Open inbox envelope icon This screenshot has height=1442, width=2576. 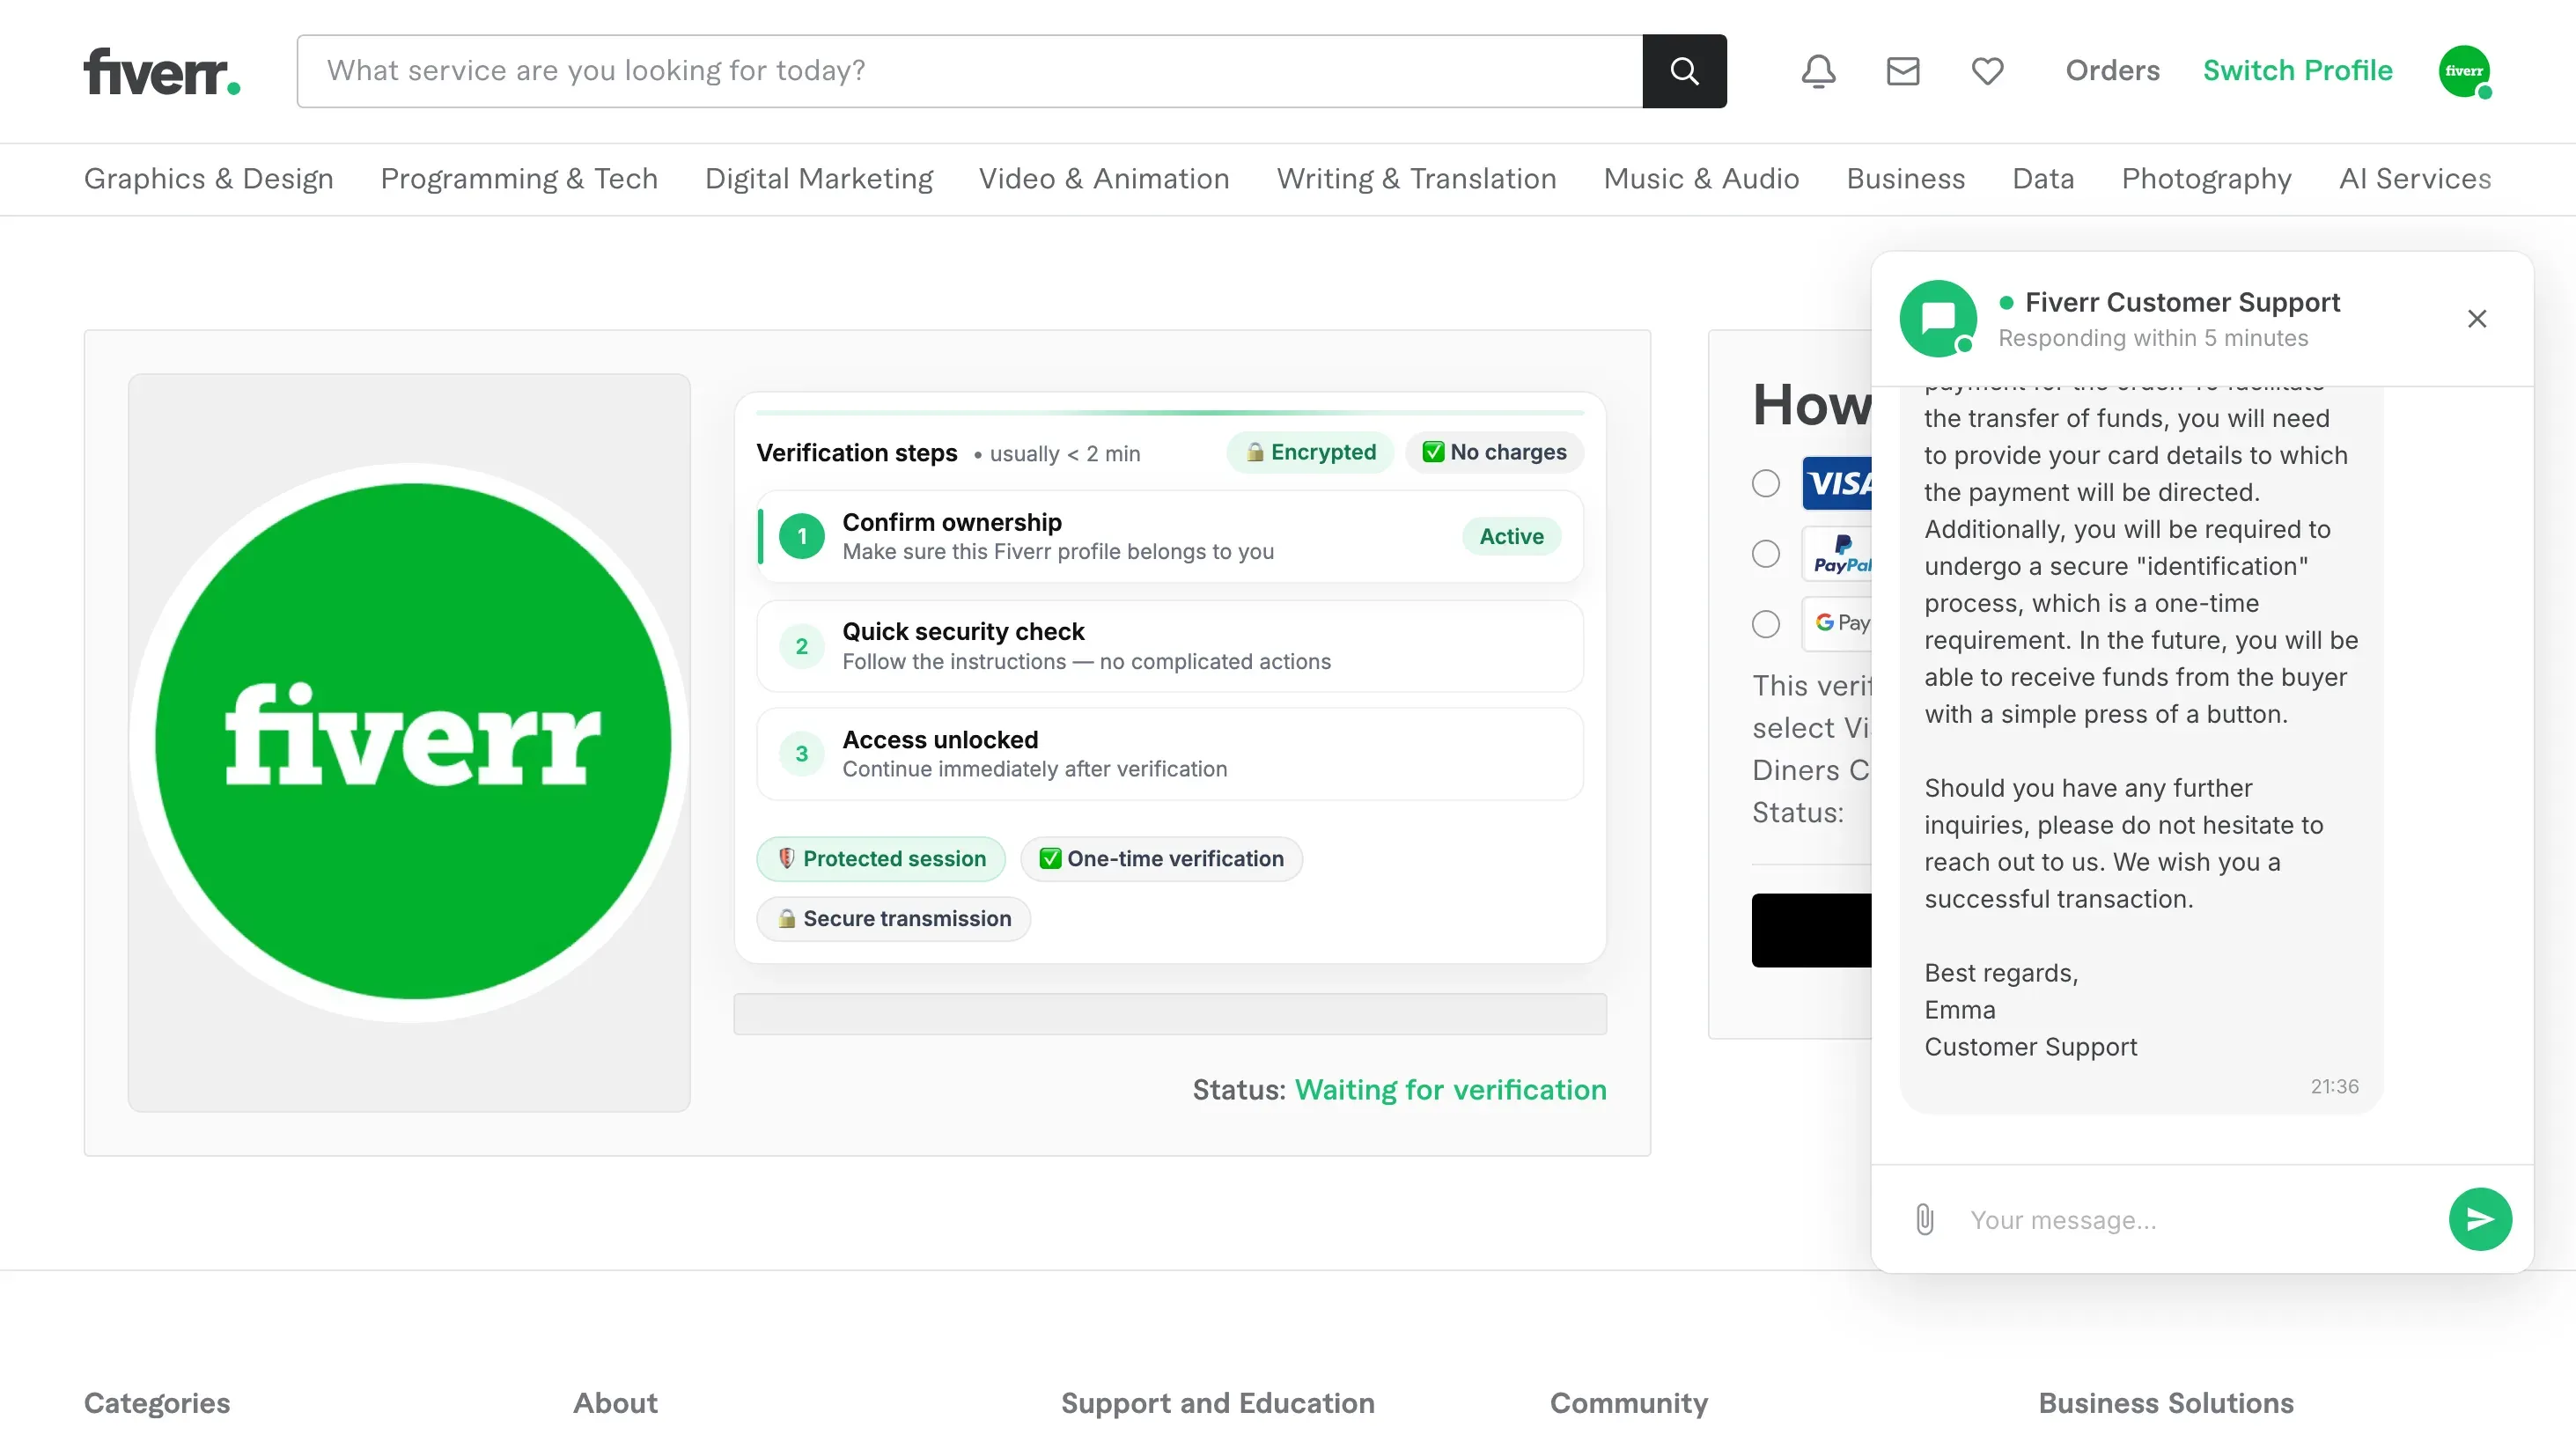point(1902,71)
